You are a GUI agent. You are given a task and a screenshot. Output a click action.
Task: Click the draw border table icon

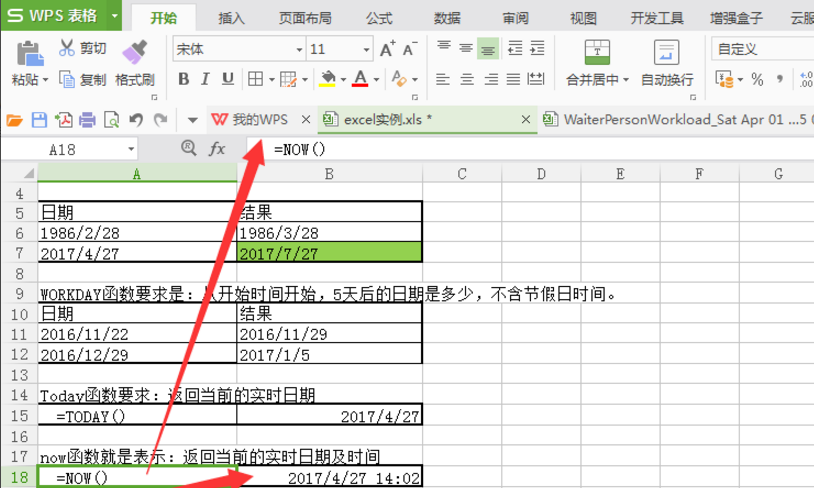click(x=288, y=79)
